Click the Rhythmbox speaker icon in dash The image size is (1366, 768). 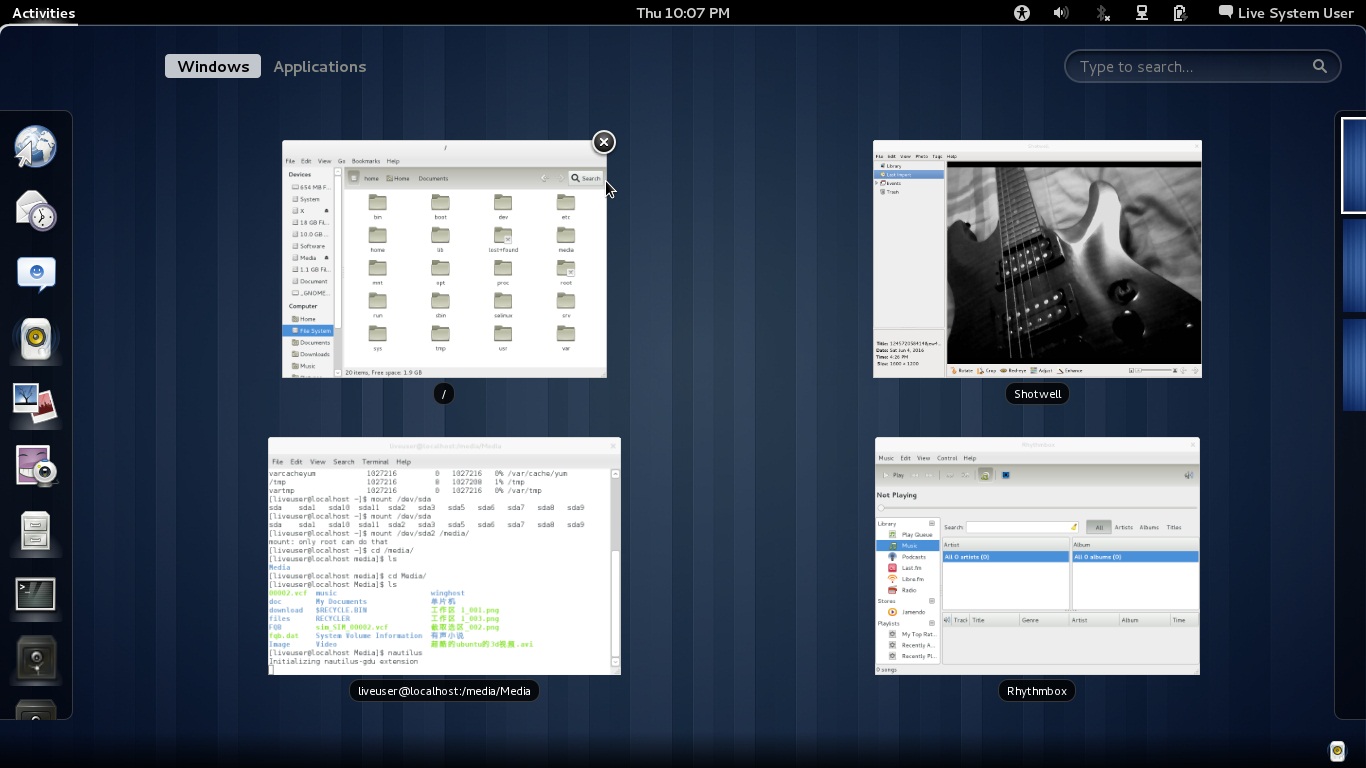pyautogui.click(x=36, y=339)
